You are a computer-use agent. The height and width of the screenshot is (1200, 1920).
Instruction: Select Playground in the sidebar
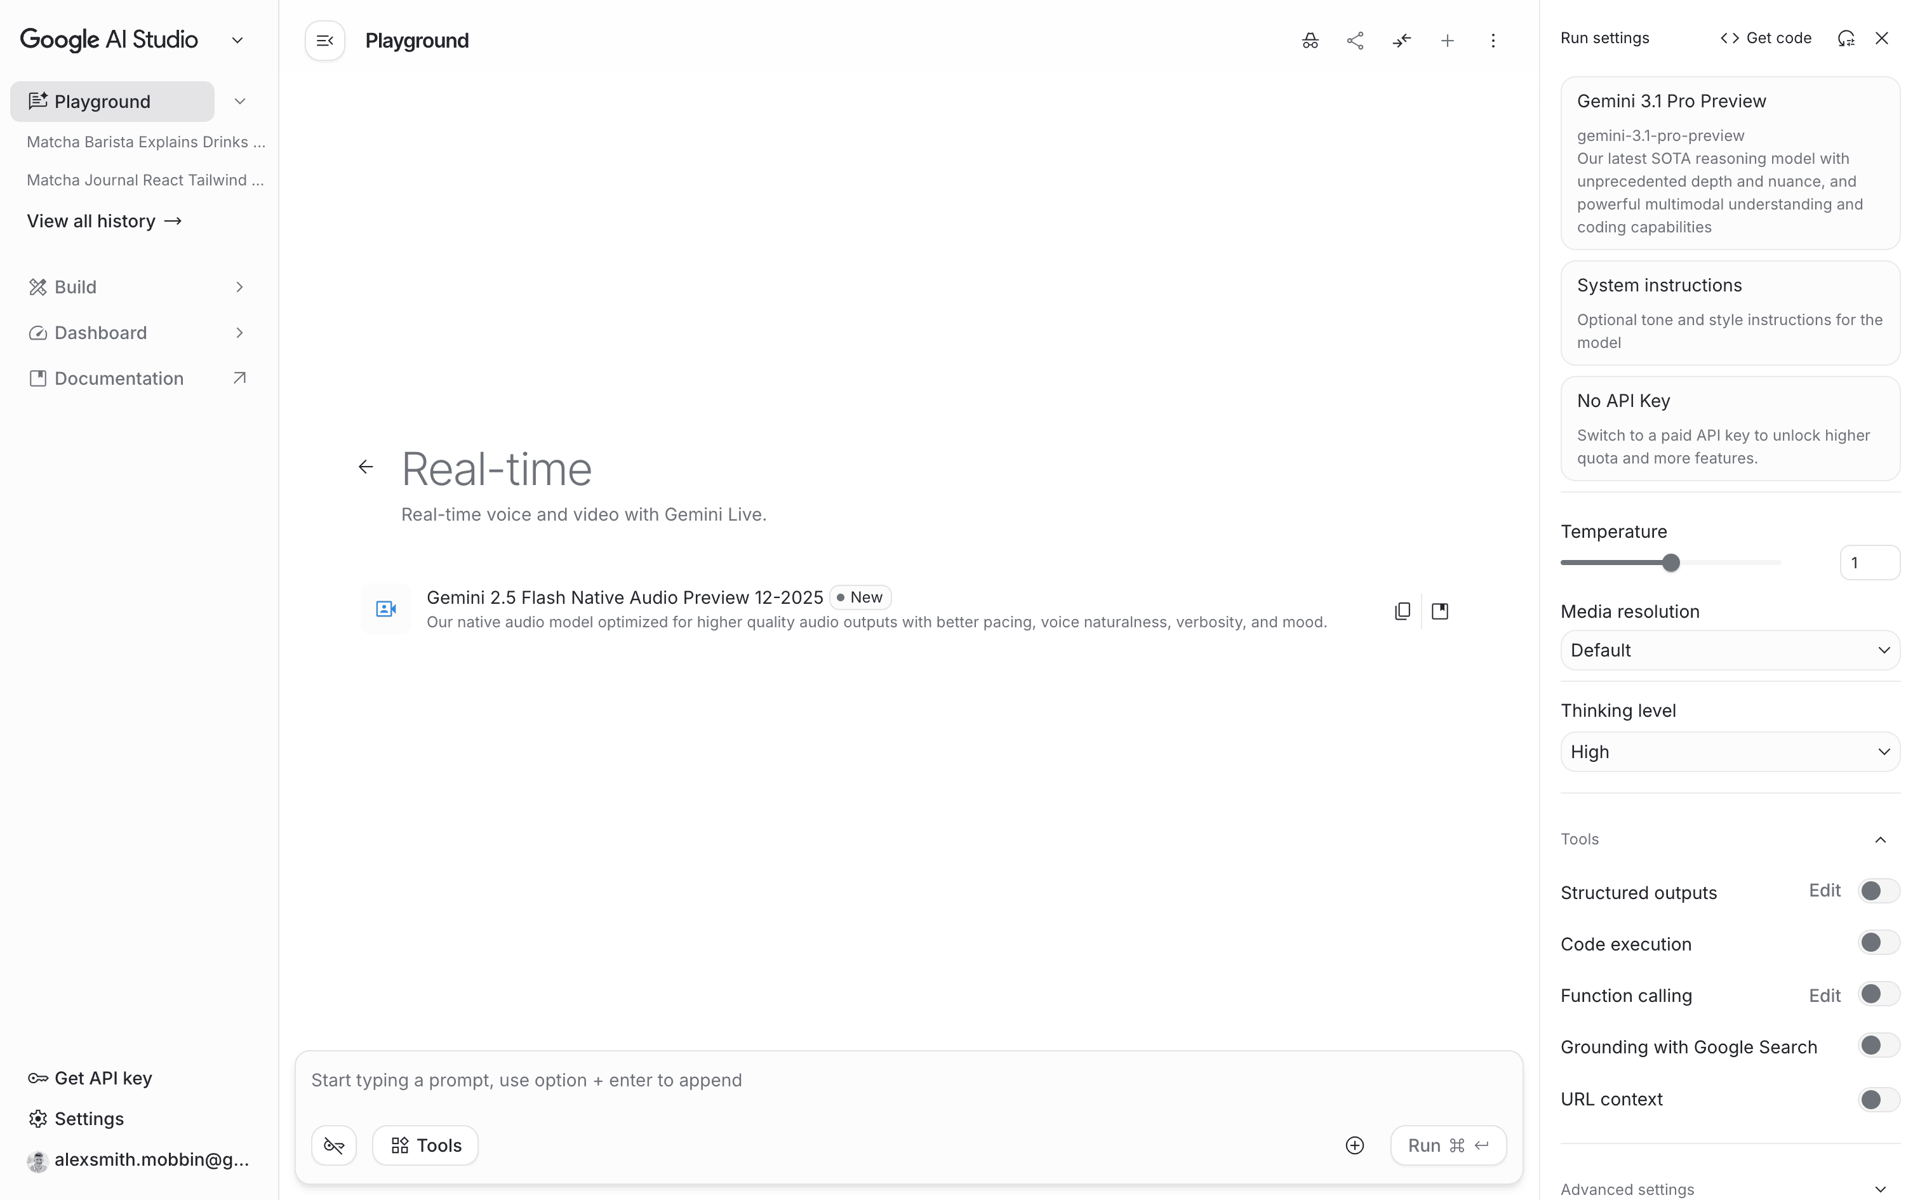[x=112, y=101]
